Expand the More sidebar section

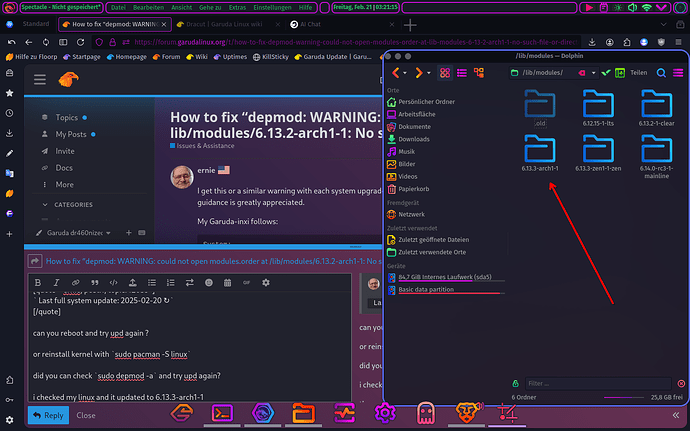[x=64, y=184]
